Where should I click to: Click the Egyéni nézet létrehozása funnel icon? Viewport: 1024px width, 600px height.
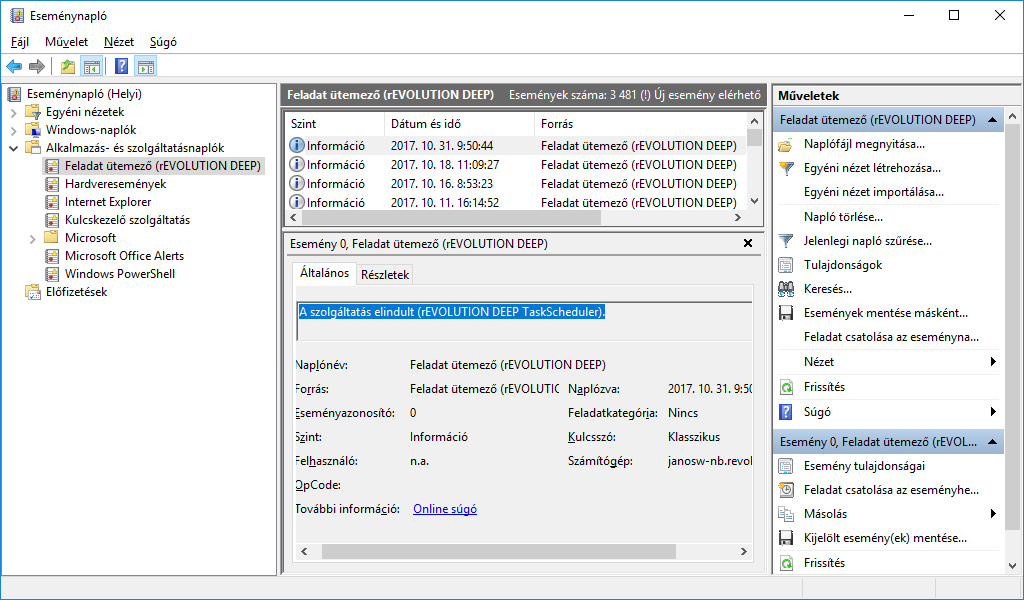(x=786, y=168)
